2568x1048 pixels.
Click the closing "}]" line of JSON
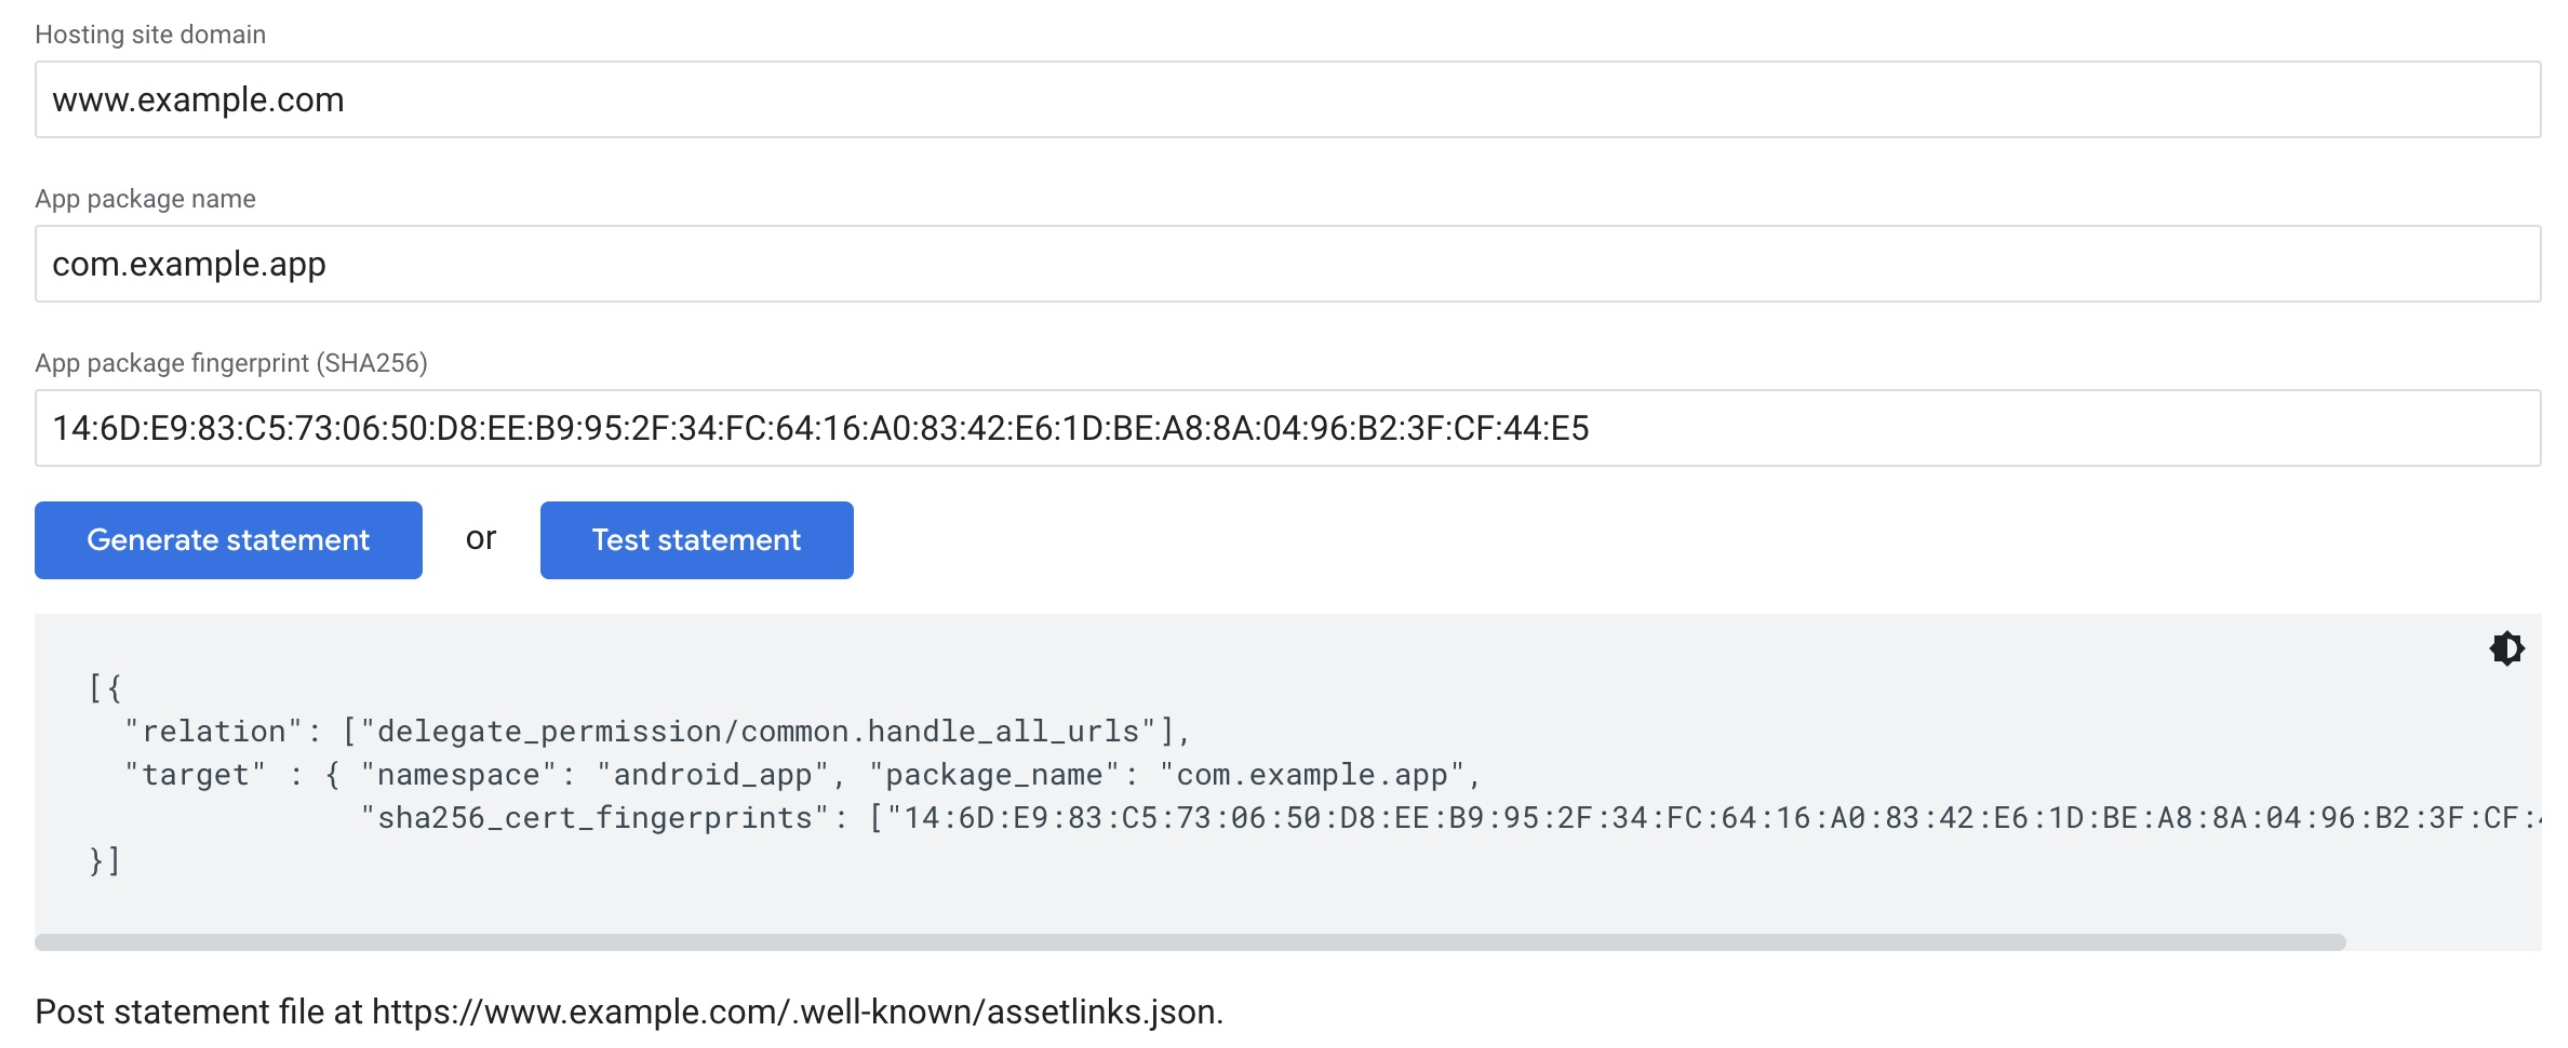pos(105,860)
